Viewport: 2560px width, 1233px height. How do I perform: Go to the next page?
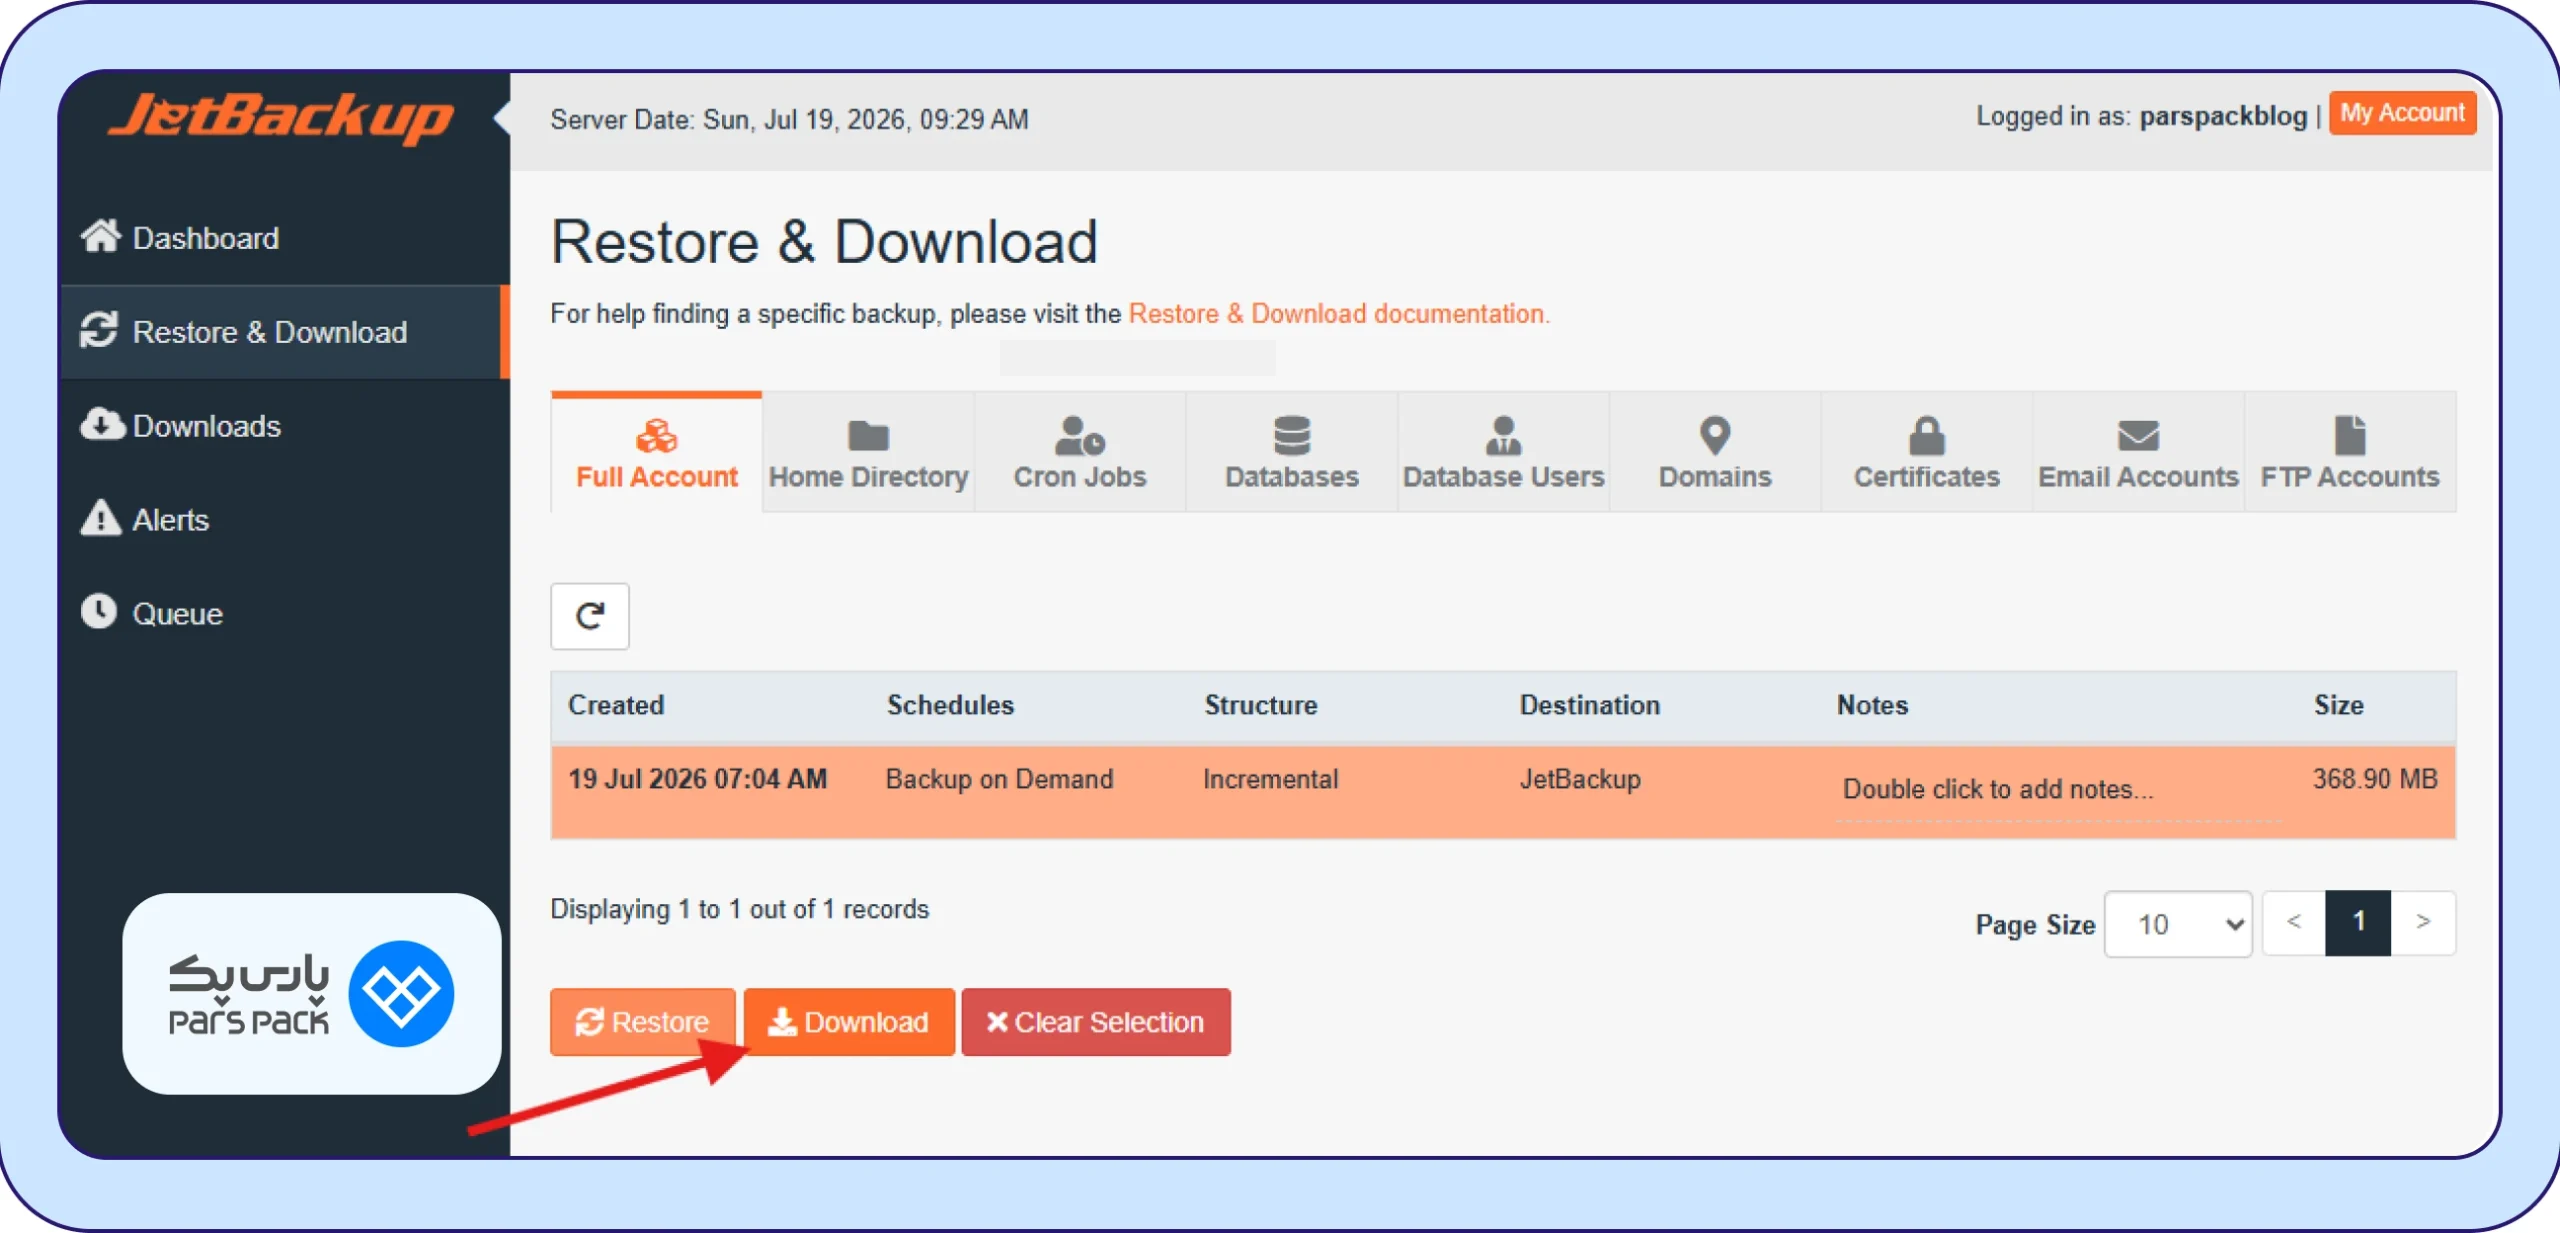[x=2423, y=922]
